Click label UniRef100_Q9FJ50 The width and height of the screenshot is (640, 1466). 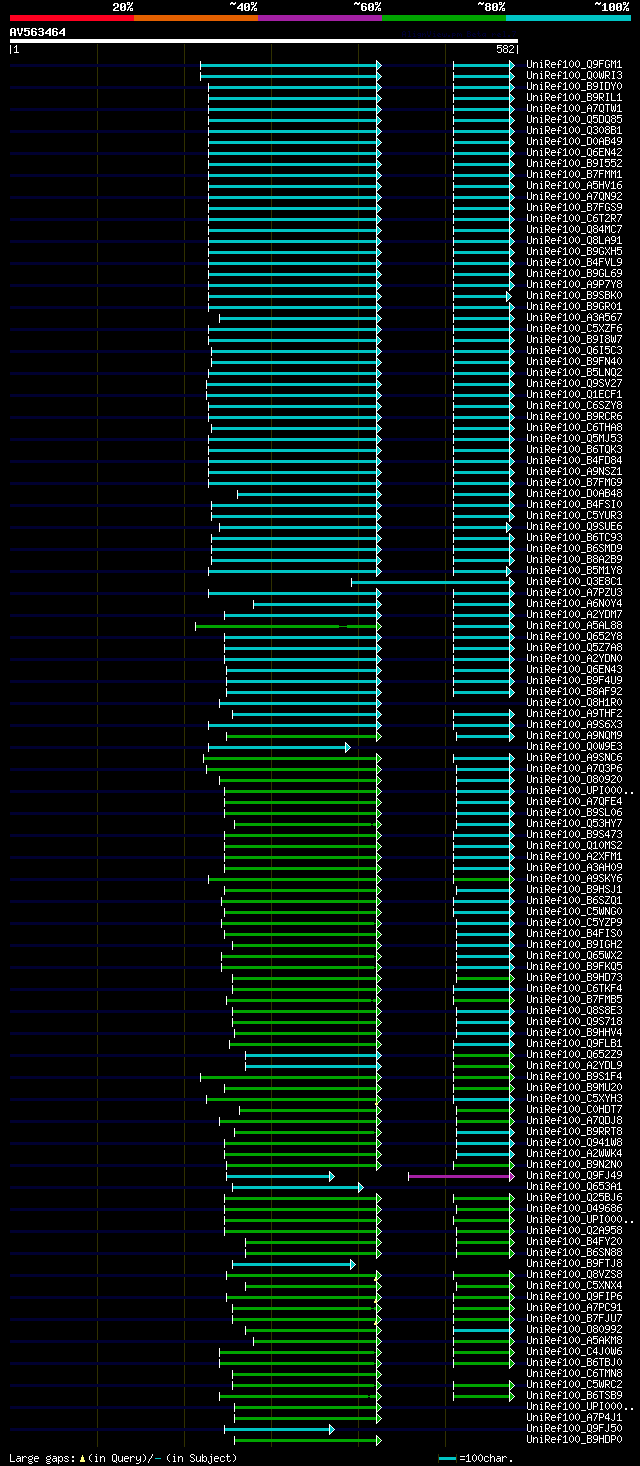click(574, 1429)
